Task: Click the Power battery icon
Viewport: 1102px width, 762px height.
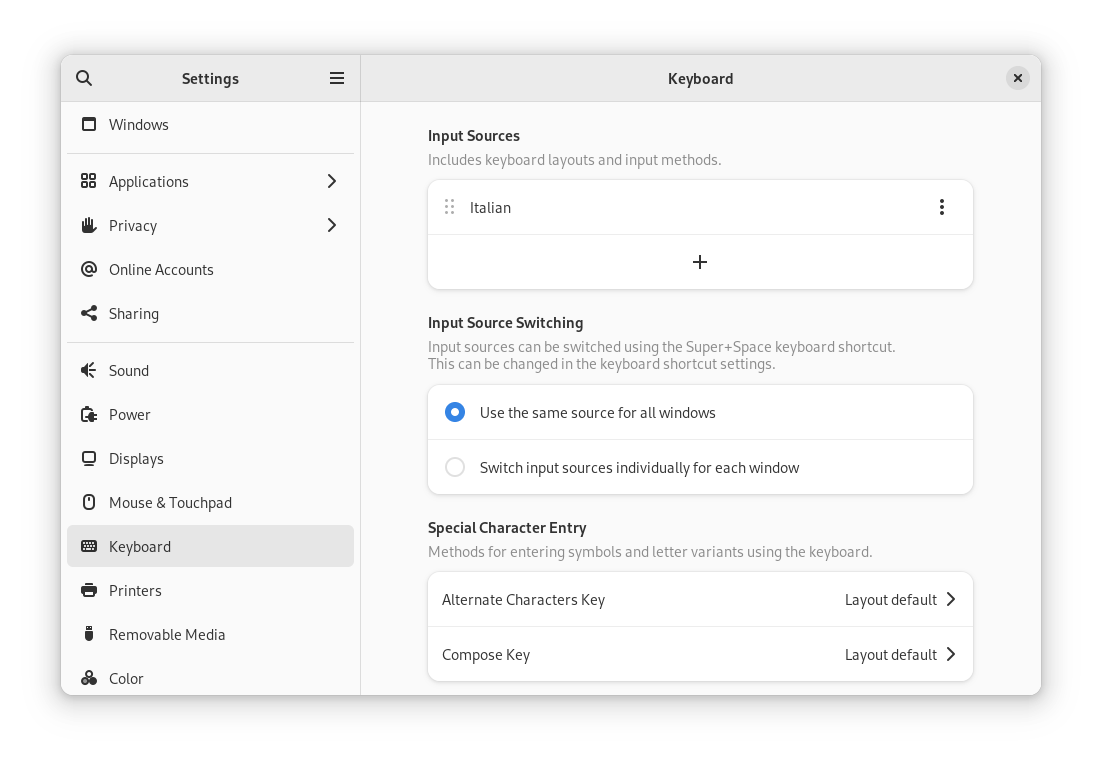Action: [88, 414]
